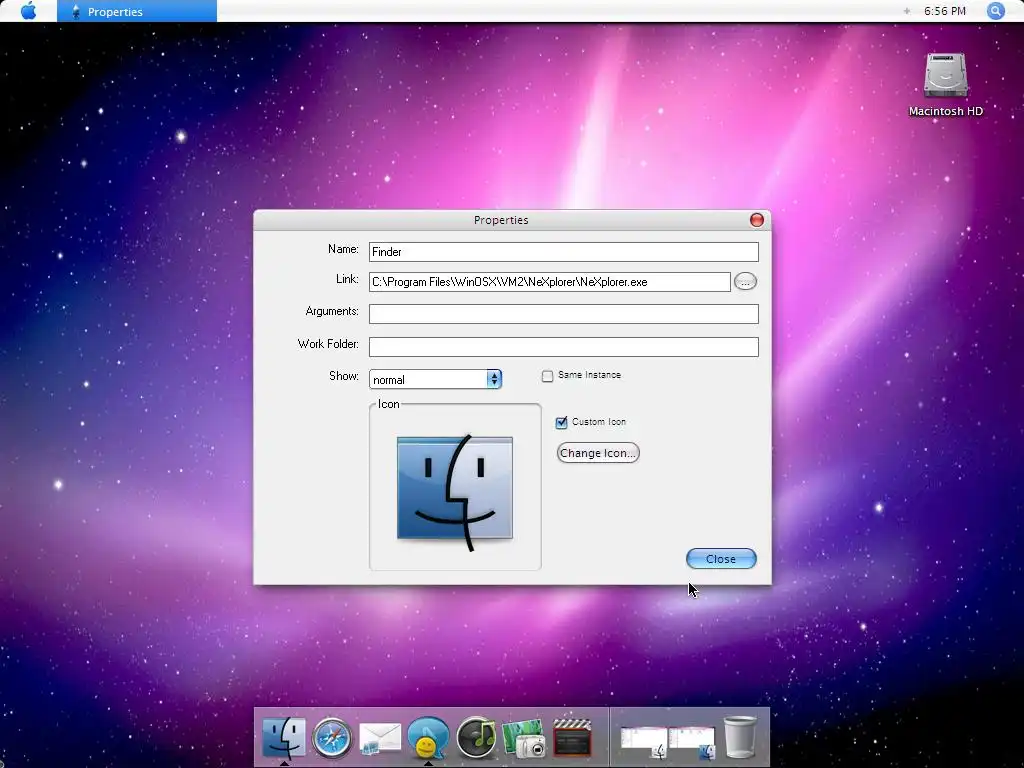
Task: Click the first window thumbnail in dock
Action: [x=643, y=743]
